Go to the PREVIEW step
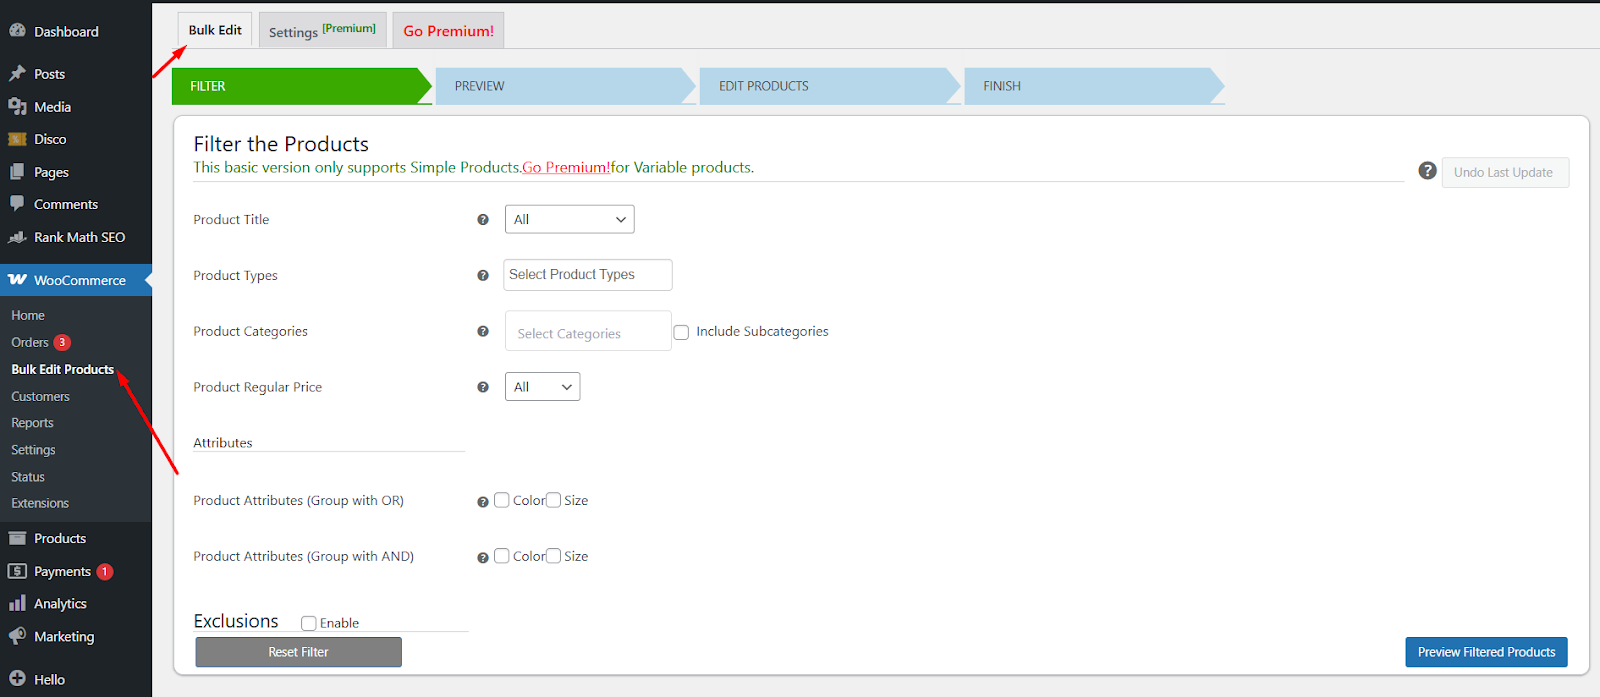This screenshot has width=1600, height=697. click(566, 86)
